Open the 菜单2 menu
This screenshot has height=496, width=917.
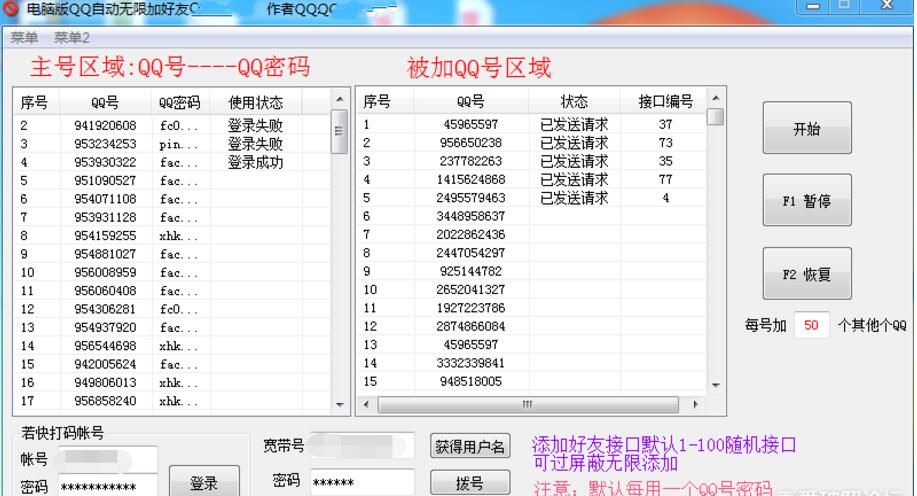(x=71, y=38)
